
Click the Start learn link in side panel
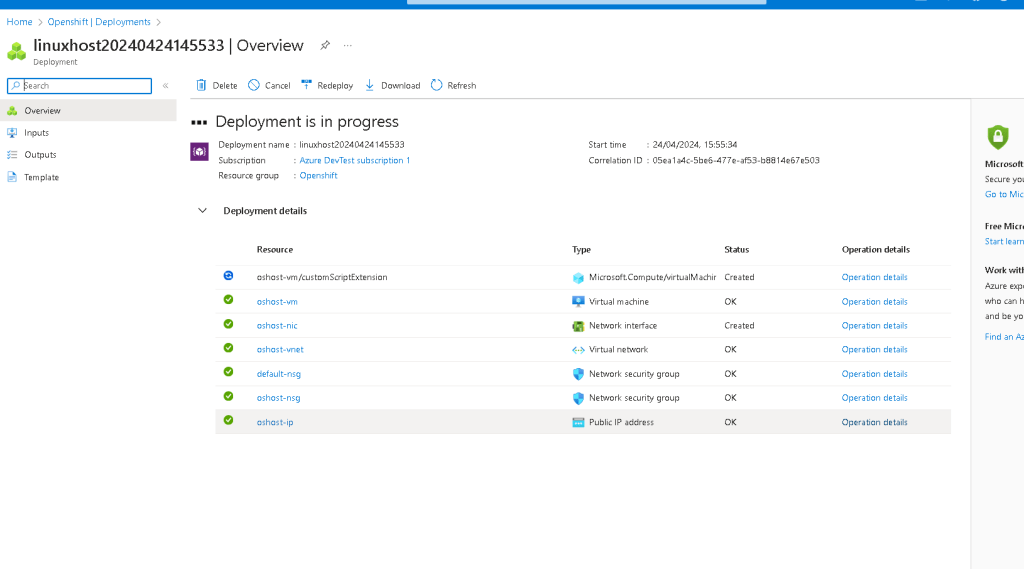[1004, 241]
